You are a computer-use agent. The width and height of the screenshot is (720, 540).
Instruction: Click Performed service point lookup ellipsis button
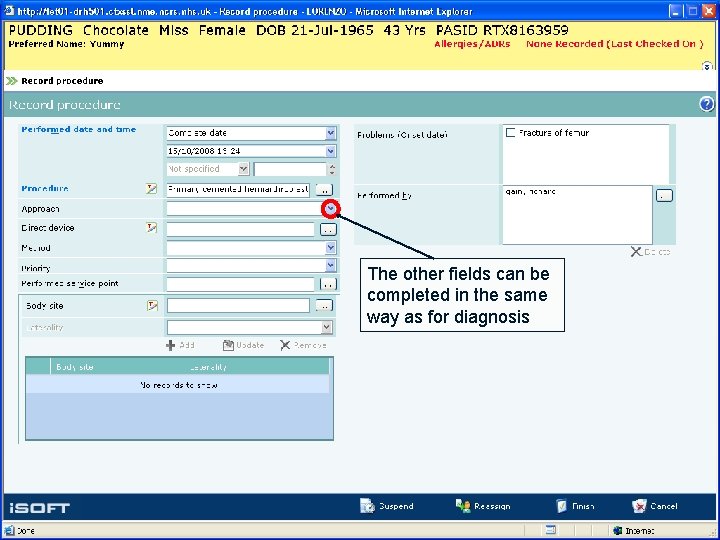click(x=328, y=285)
